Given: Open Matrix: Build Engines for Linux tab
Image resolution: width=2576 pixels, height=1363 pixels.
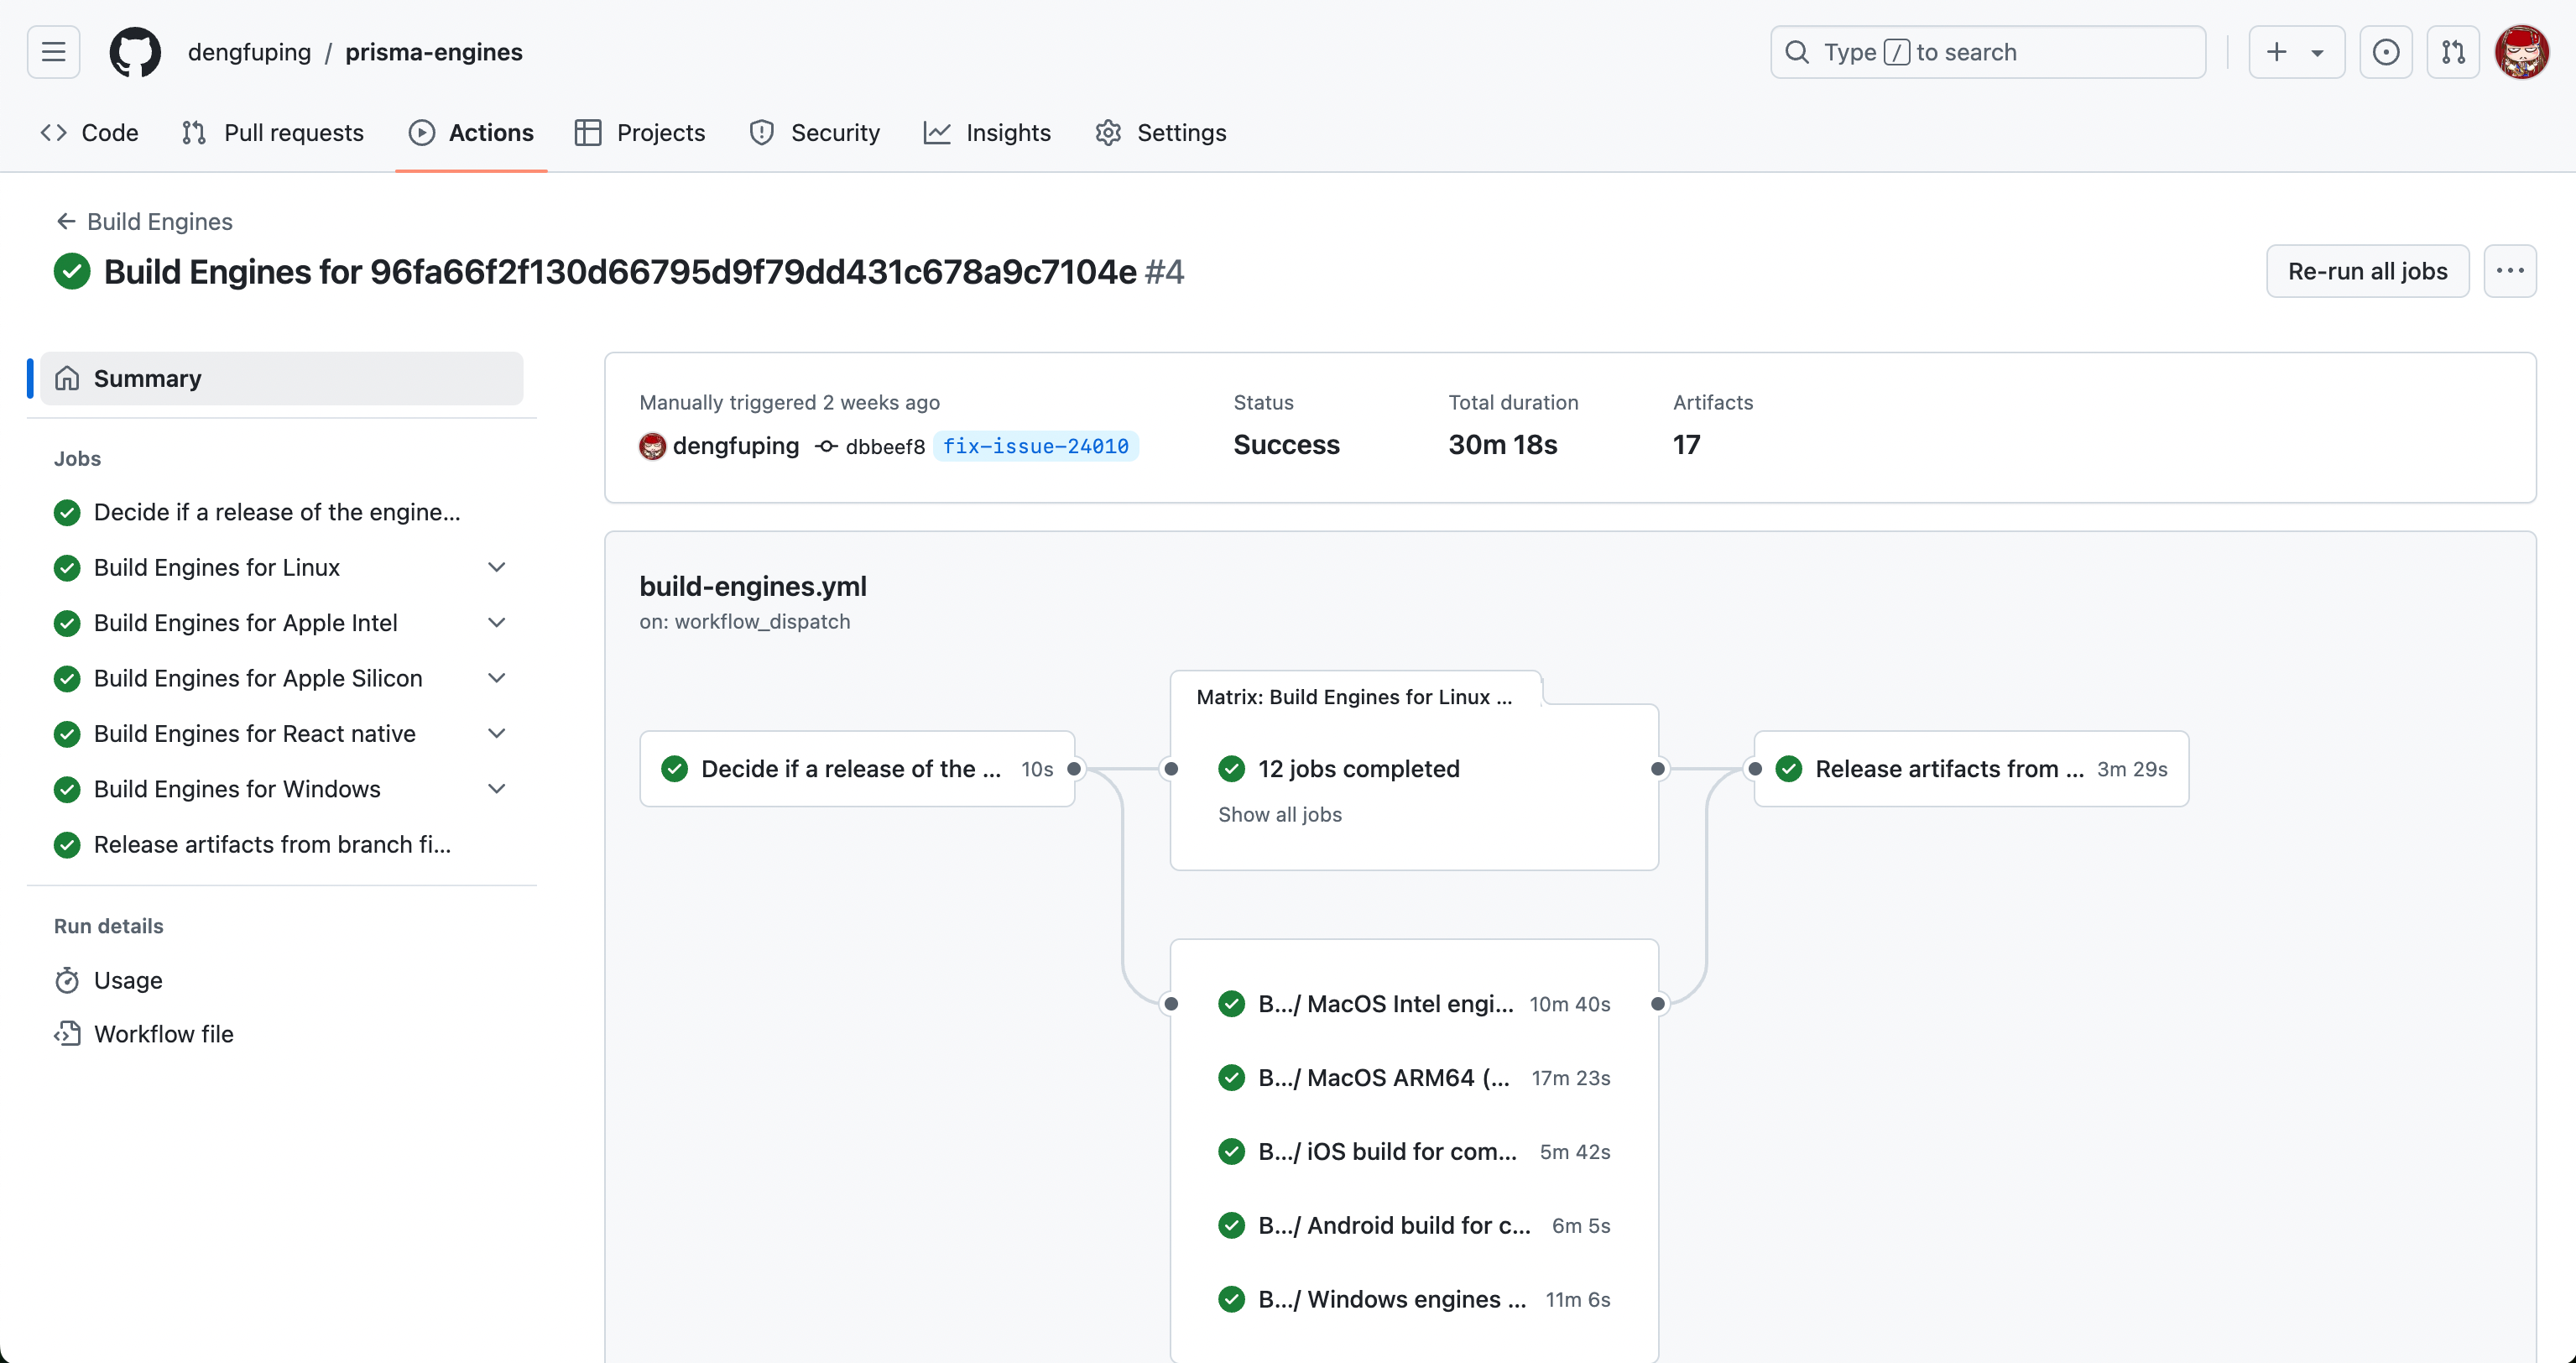Looking at the screenshot, I should (1354, 697).
